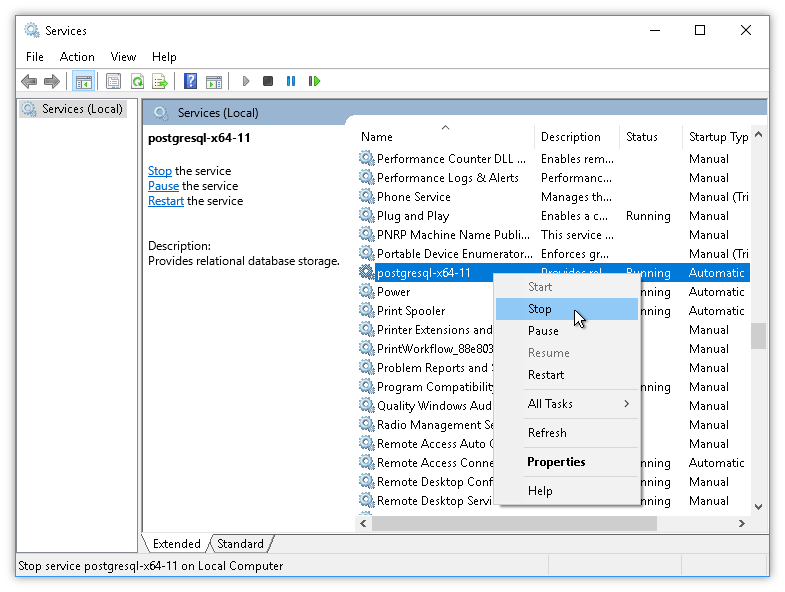Screen dimensions: 785x592
Task: Click horizontal scrollbar left arrow
Action: (363, 523)
